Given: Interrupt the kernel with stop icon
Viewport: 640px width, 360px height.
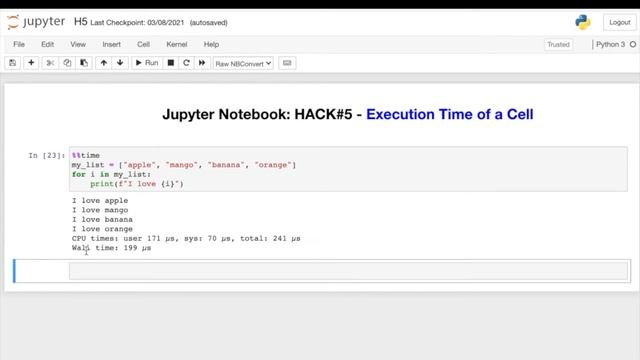Looking at the screenshot, I should [x=171, y=63].
